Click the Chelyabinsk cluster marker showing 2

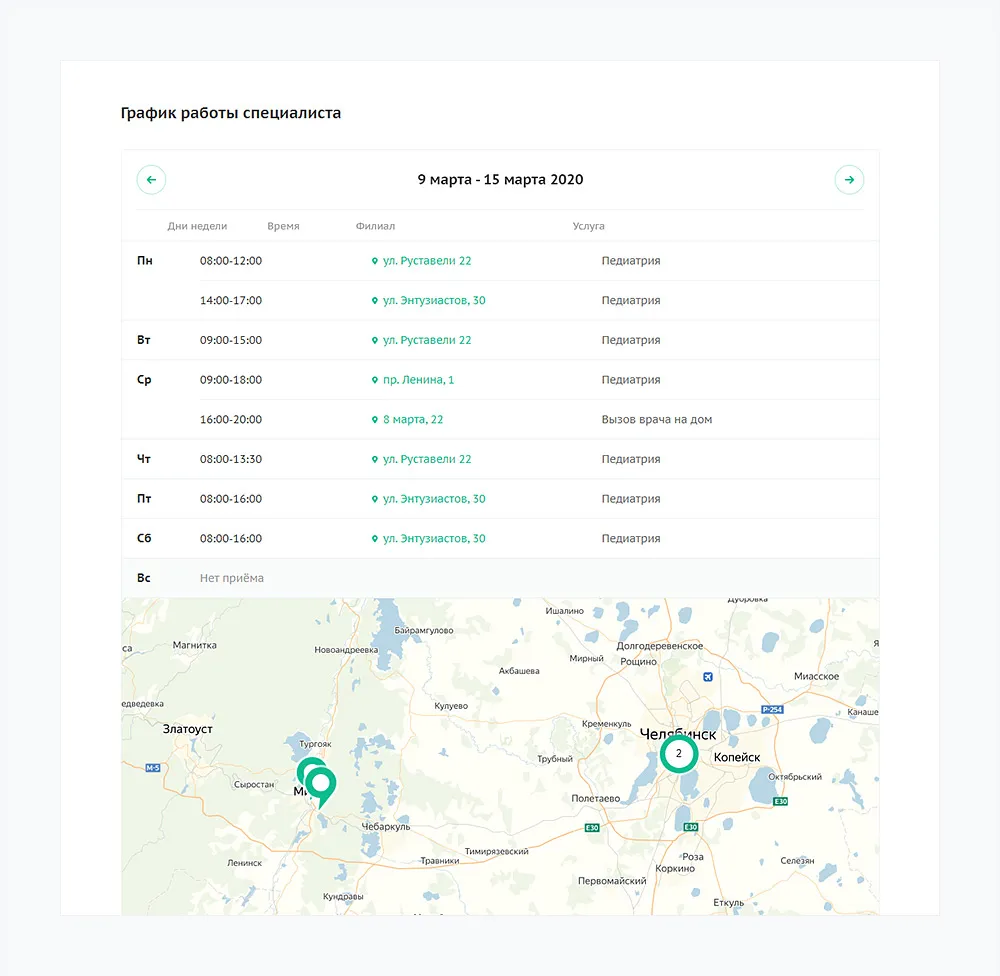click(678, 753)
